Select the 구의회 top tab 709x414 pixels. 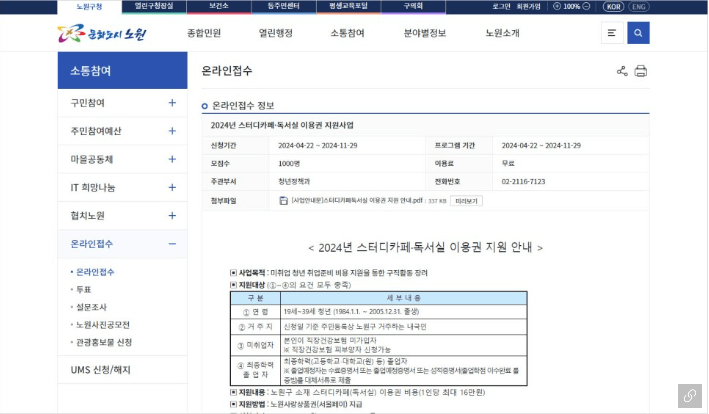[x=413, y=6]
